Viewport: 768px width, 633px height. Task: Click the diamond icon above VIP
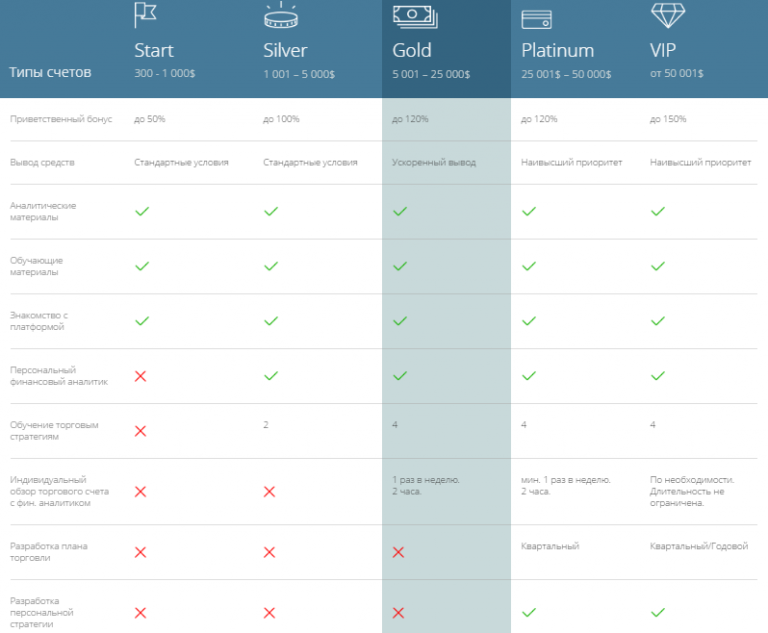(x=668, y=15)
